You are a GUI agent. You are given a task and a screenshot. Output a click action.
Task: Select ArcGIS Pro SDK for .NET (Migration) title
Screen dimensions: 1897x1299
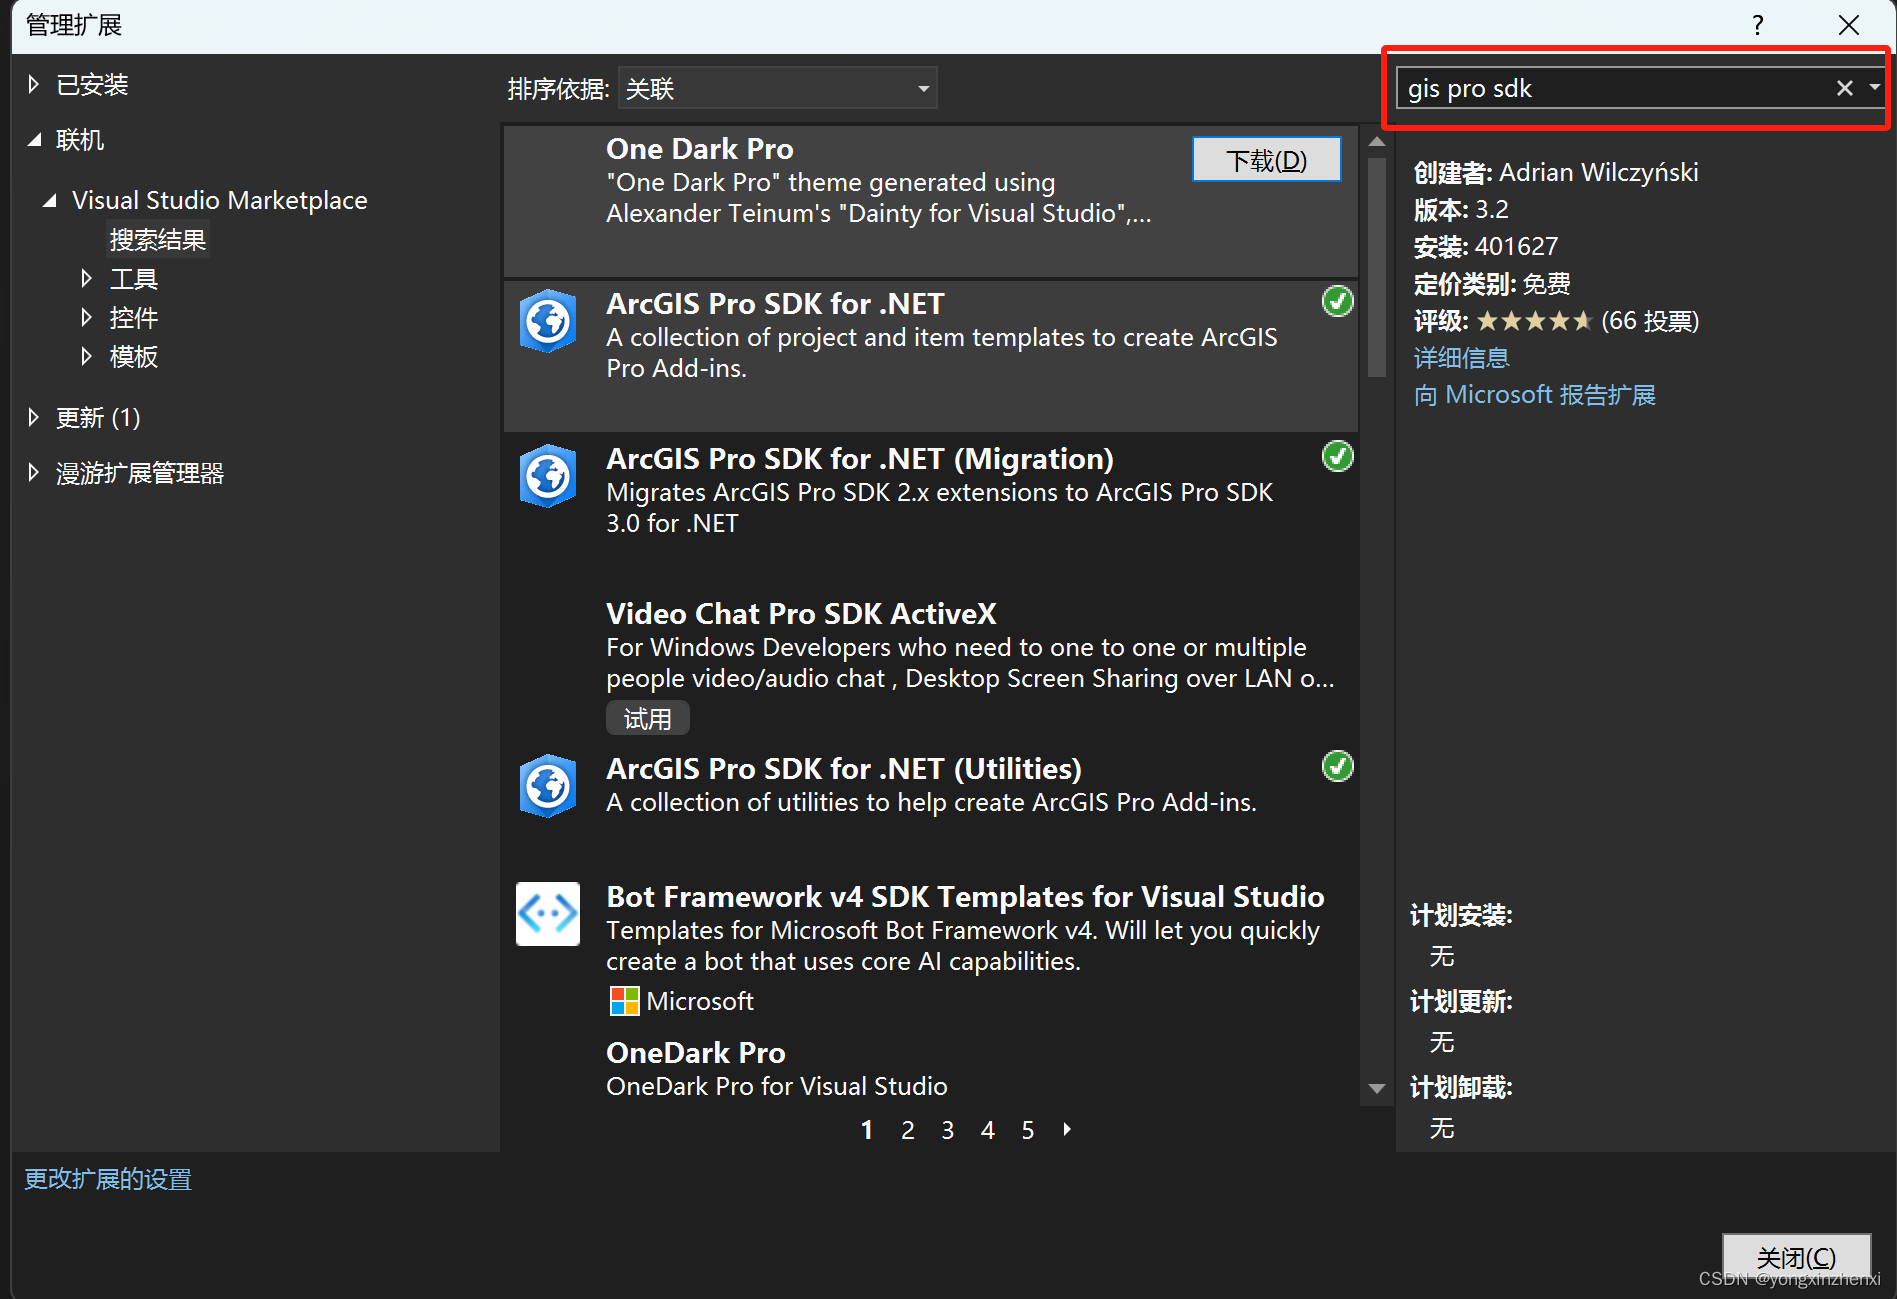pyautogui.click(x=860, y=459)
